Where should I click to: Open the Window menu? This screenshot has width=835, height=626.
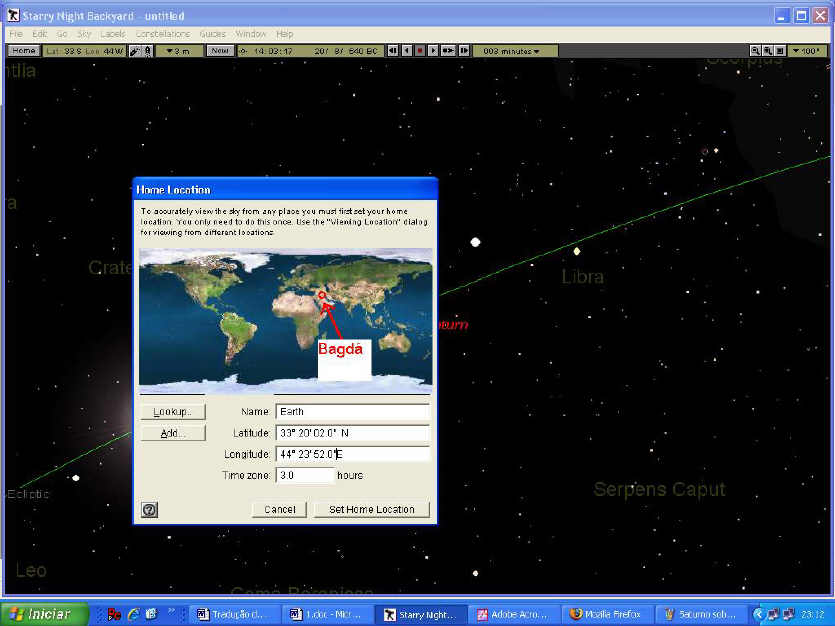click(250, 34)
